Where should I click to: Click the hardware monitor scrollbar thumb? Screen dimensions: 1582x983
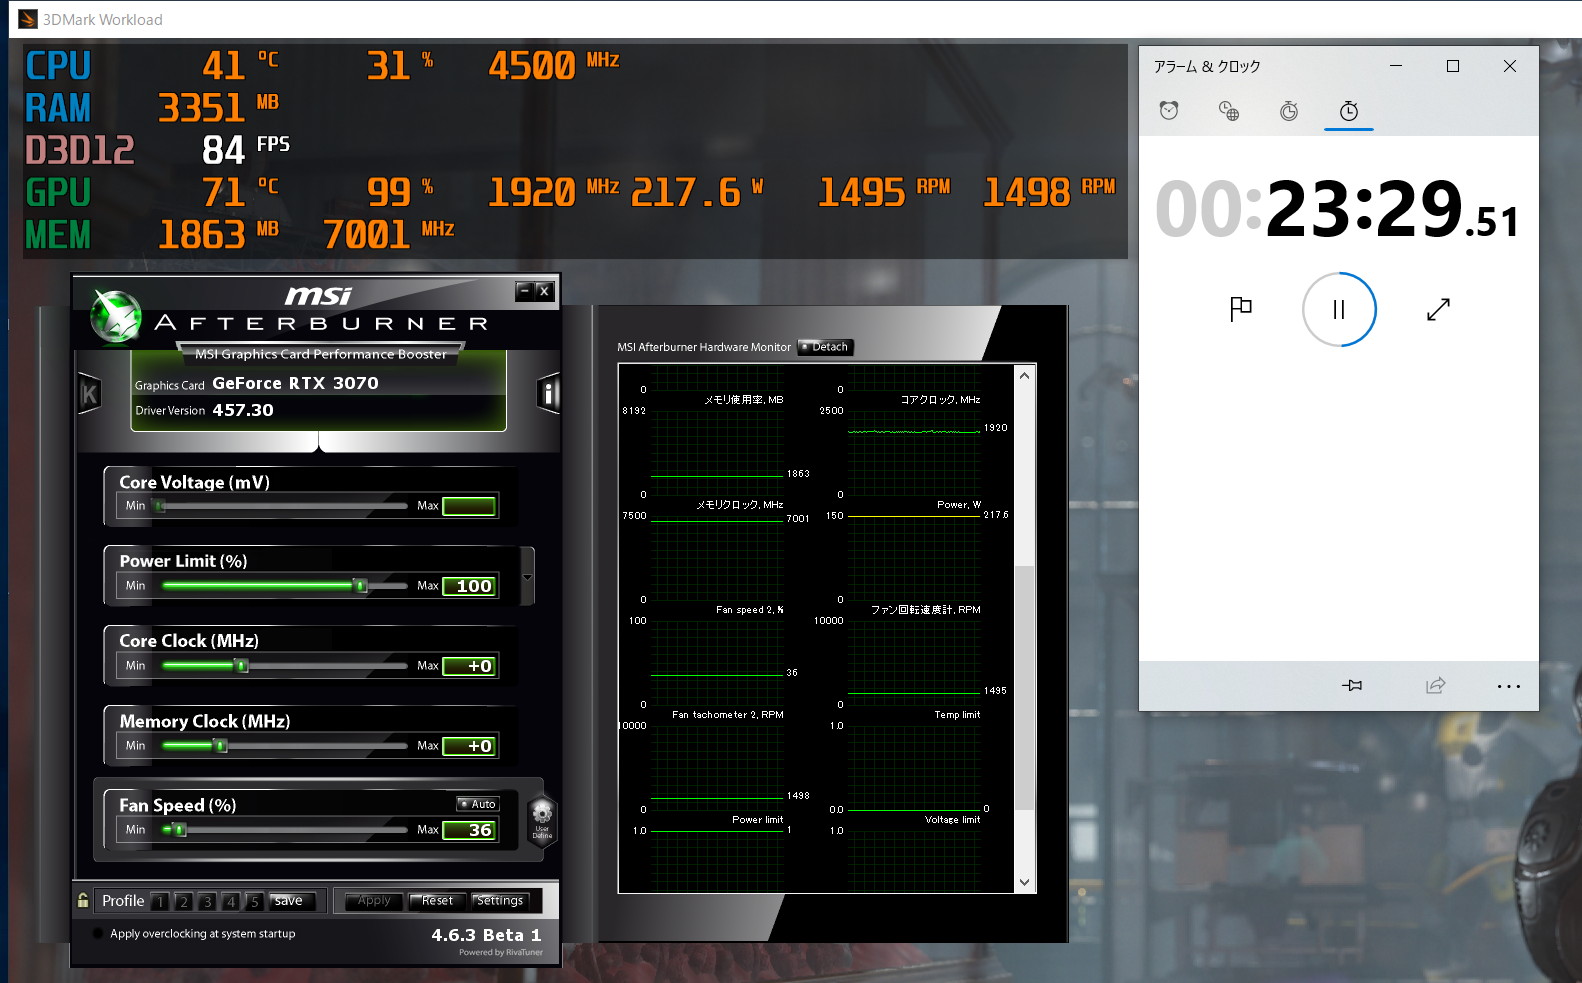[1024, 688]
